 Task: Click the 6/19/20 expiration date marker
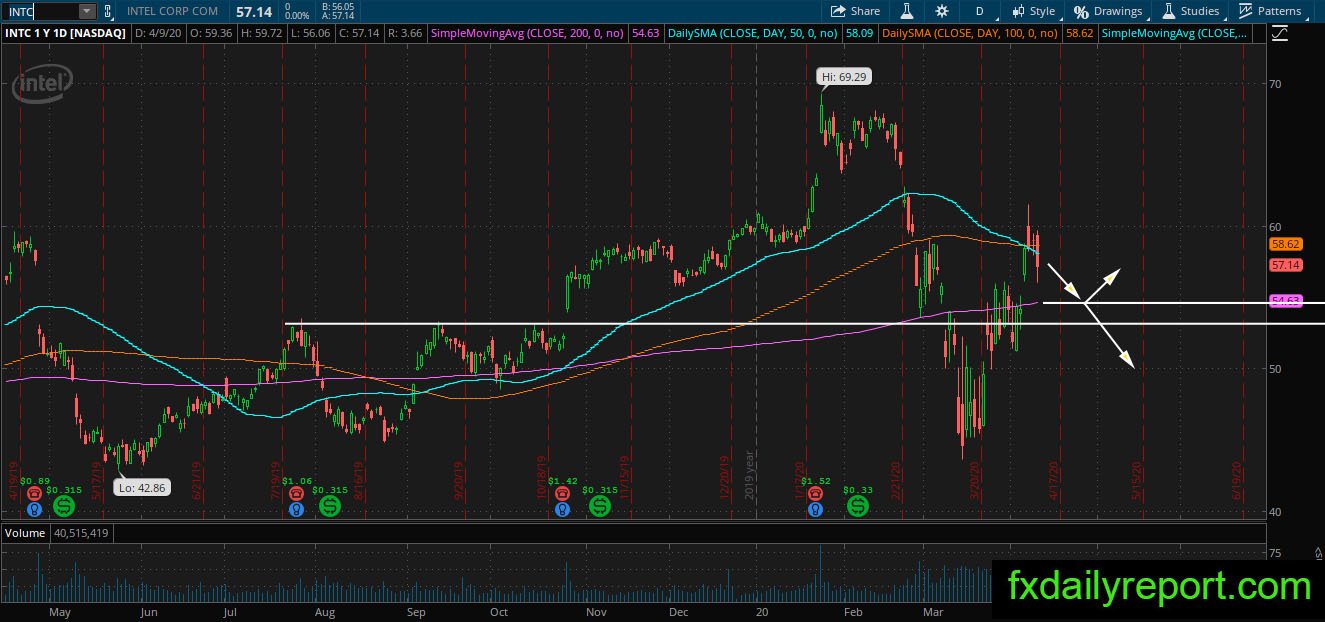[1237, 480]
